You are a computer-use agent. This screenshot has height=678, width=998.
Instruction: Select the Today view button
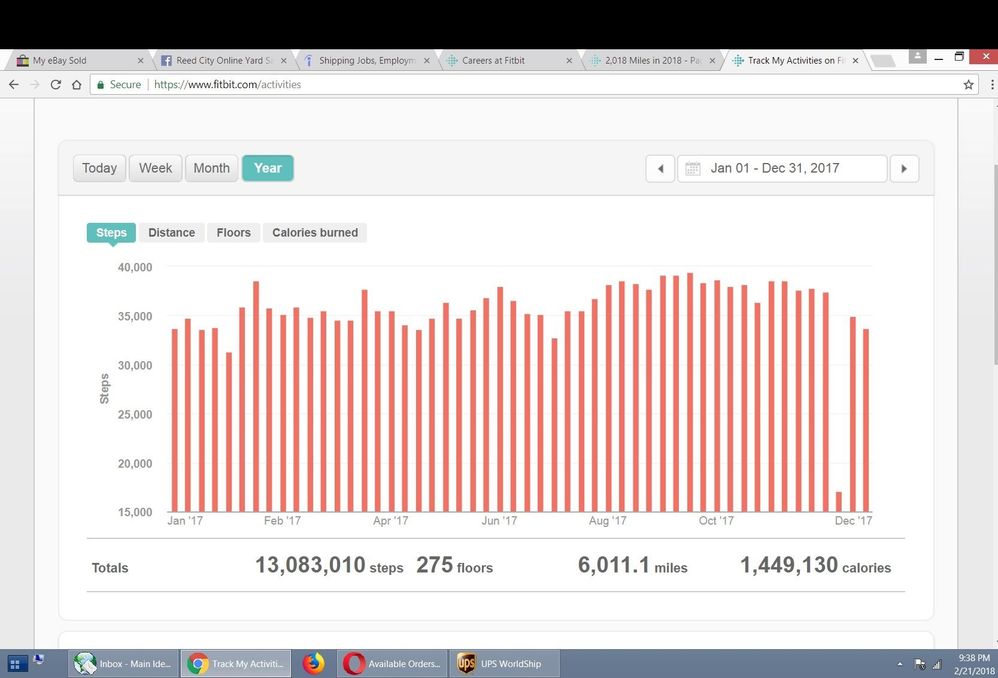99,168
